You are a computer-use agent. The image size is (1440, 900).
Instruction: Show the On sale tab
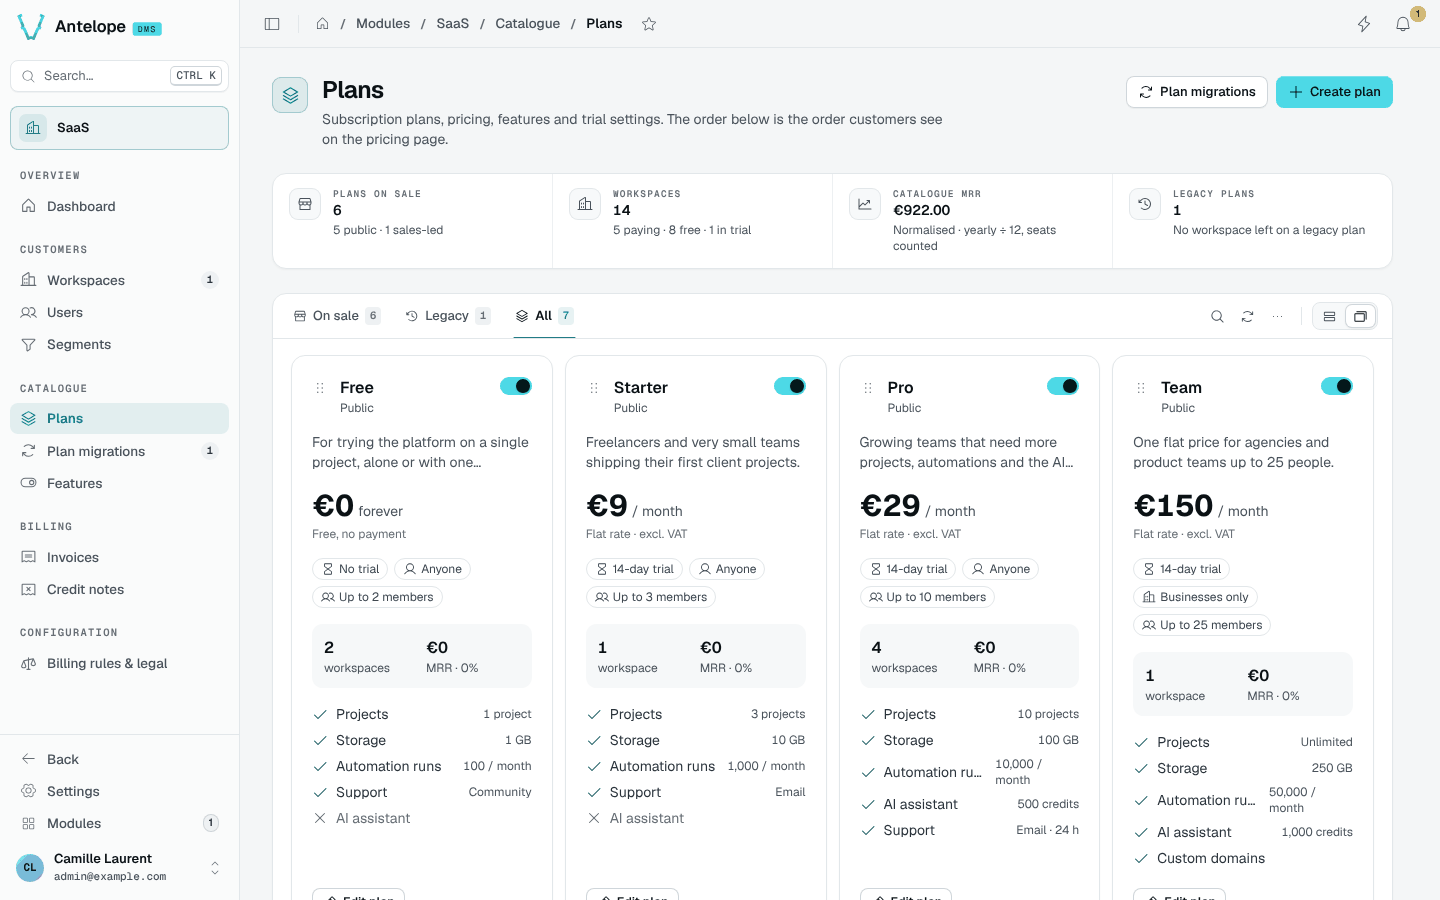coord(337,316)
